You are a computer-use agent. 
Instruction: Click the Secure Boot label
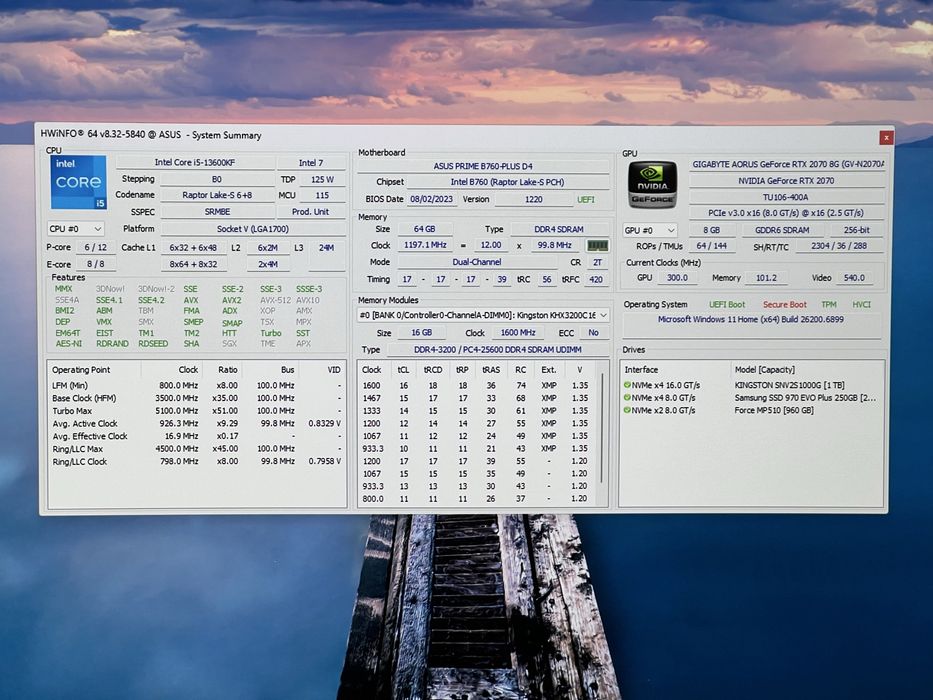pos(785,305)
